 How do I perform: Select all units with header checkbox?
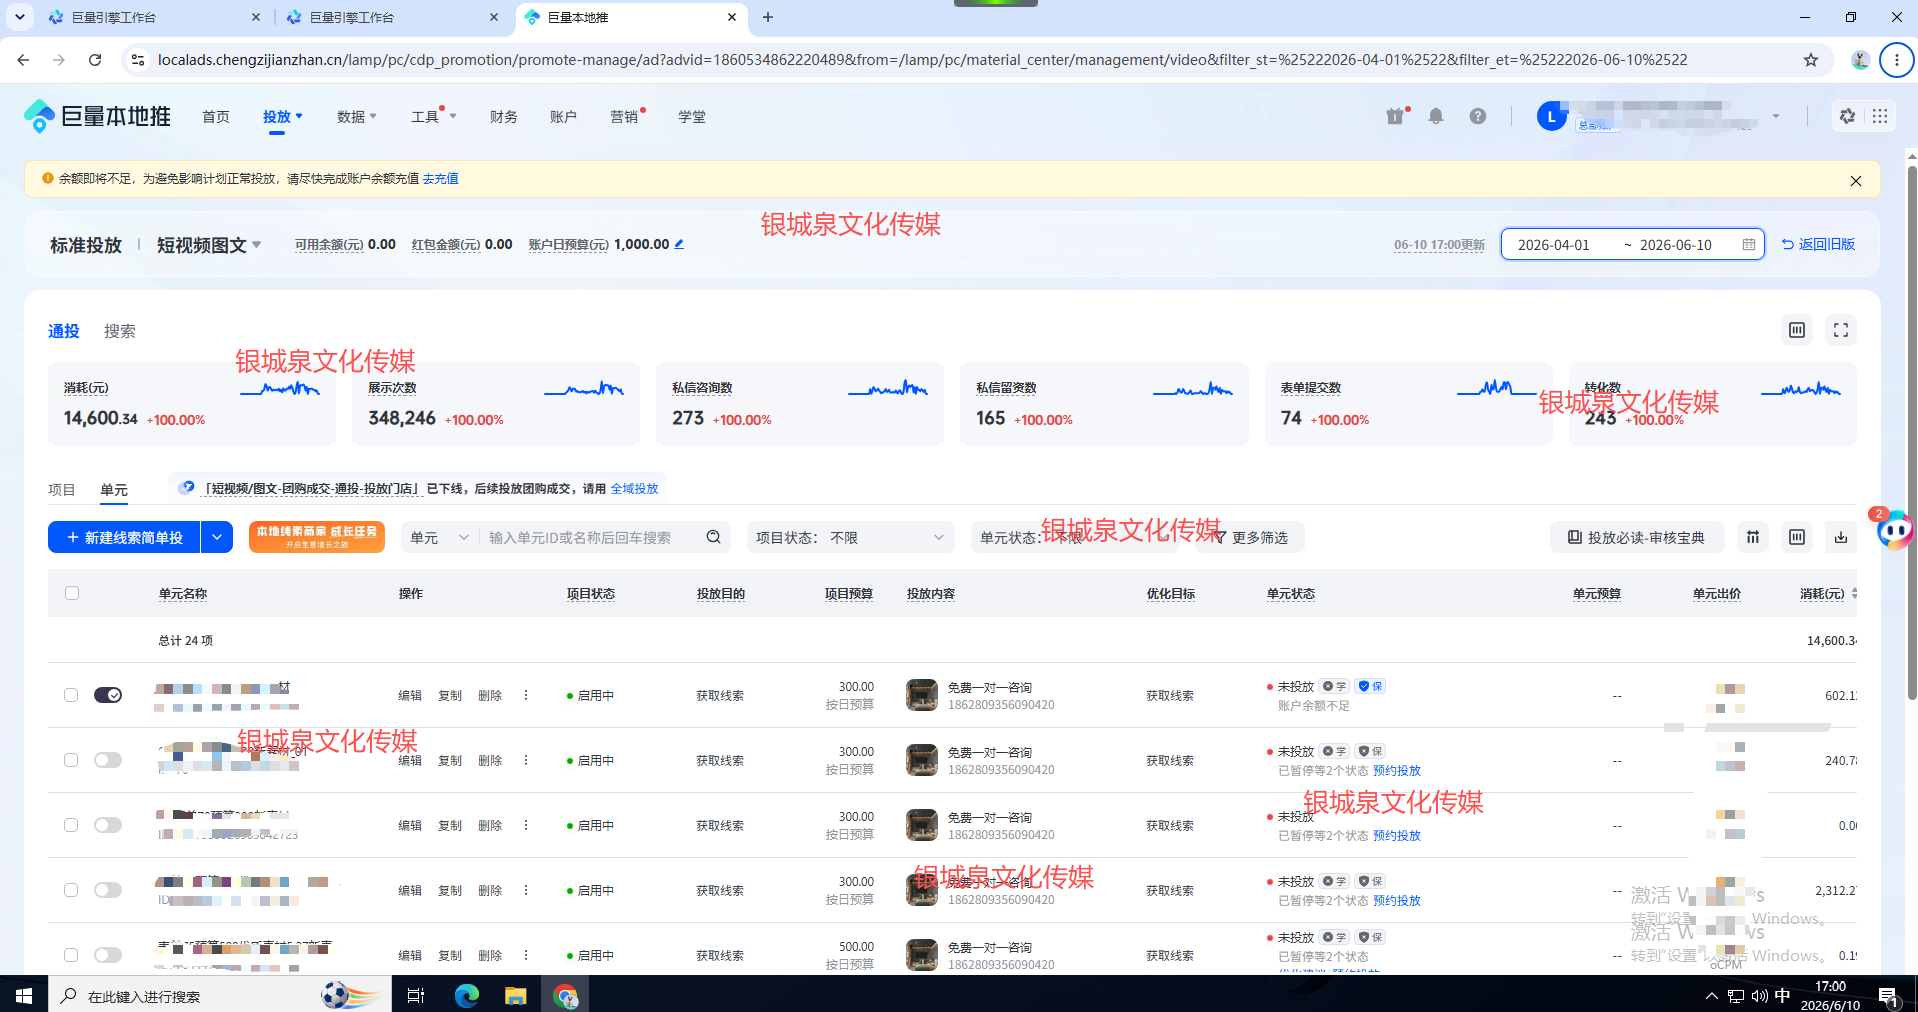72,593
